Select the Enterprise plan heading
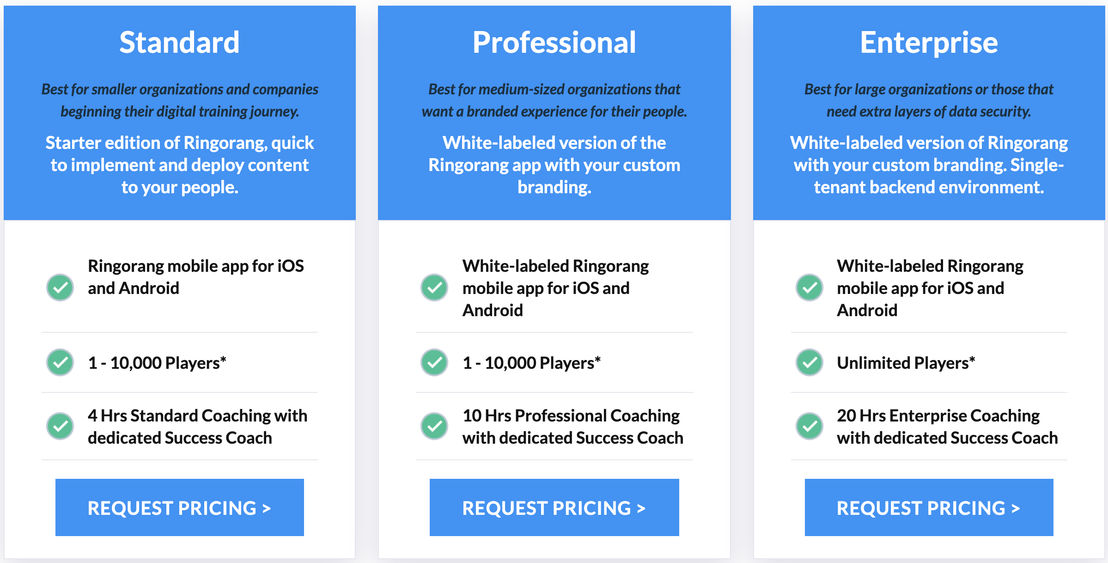This screenshot has height=563, width=1108. click(929, 42)
